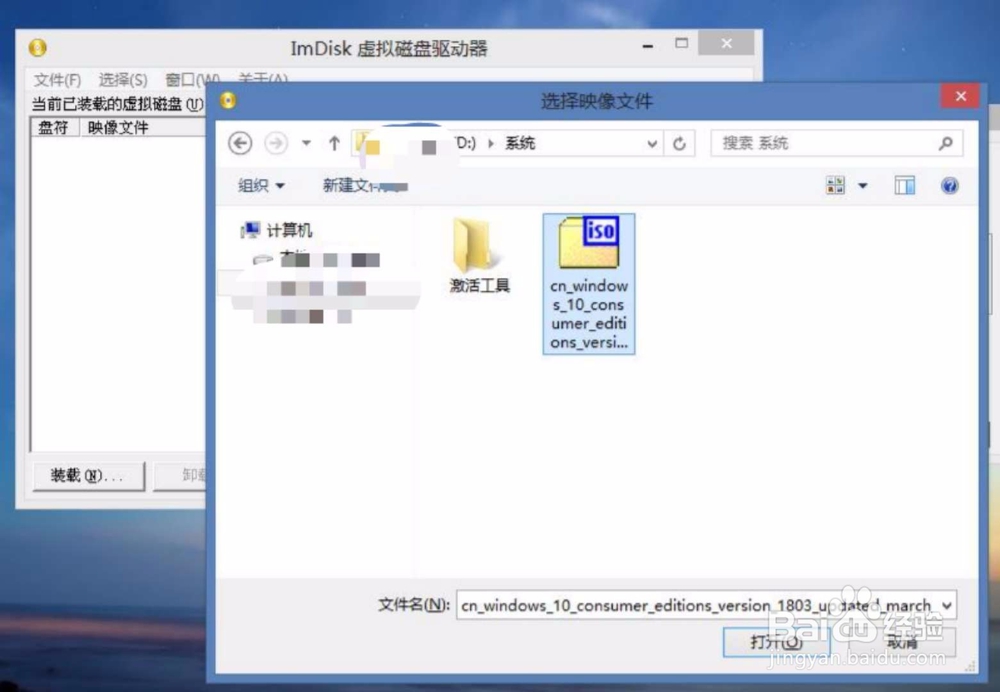Click the dialog title bar disc icon
Screen dimensions: 1000x692
coord(228,100)
